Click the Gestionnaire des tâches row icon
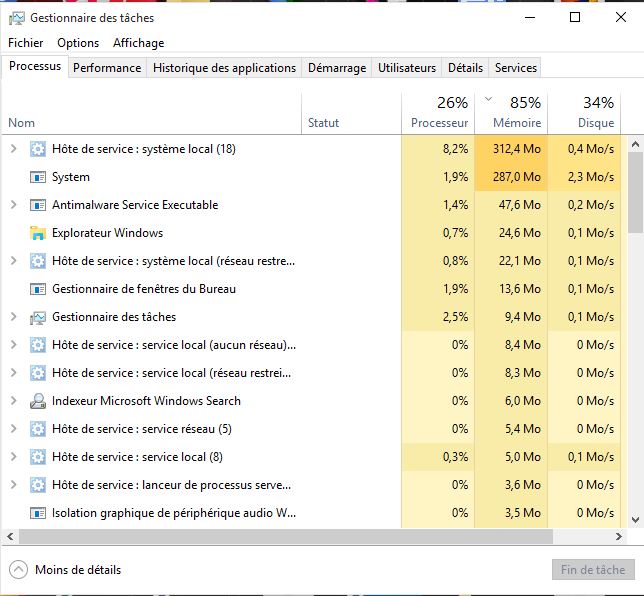The width and height of the screenshot is (644, 596). tap(38, 317)
